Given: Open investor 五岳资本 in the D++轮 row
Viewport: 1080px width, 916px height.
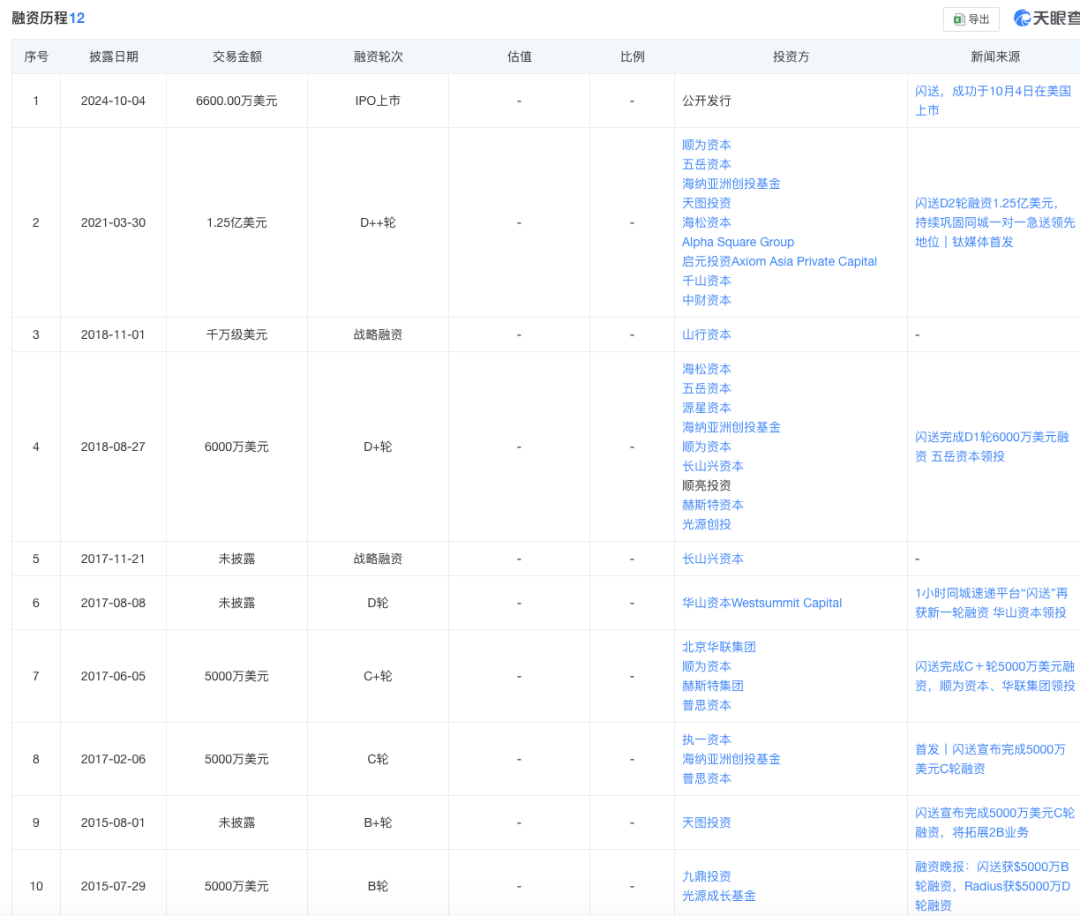Looking at the screenshot, I should 706,164.
